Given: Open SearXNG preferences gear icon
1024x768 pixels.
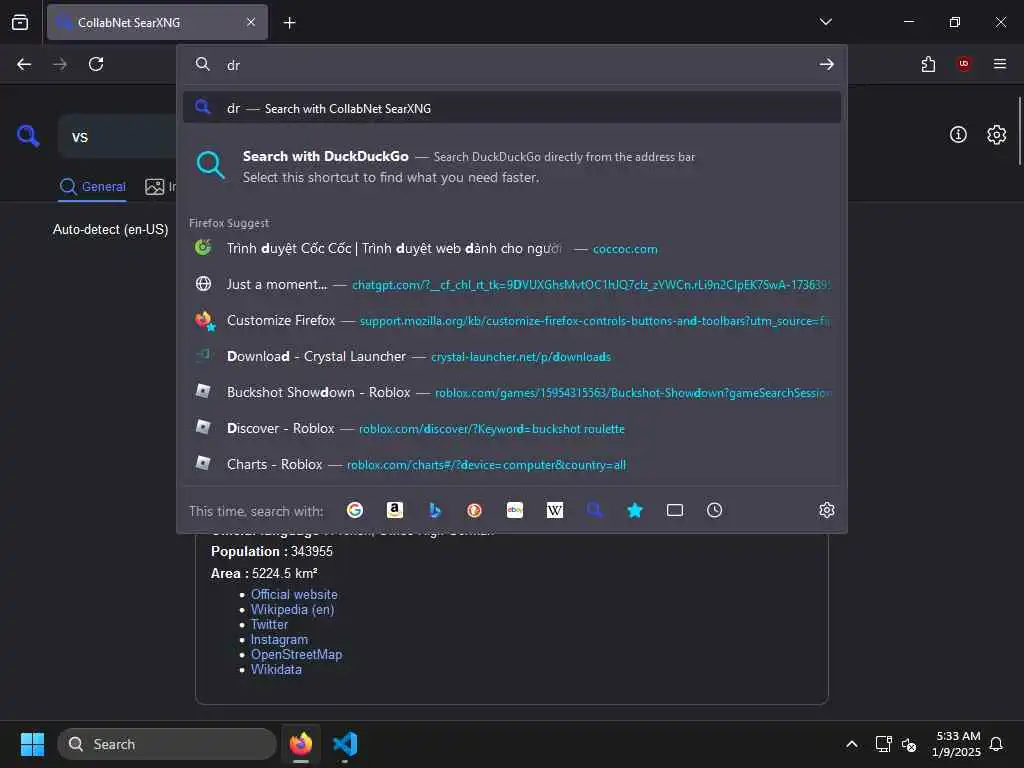Looking at the screenshot, I should (996, 135).
